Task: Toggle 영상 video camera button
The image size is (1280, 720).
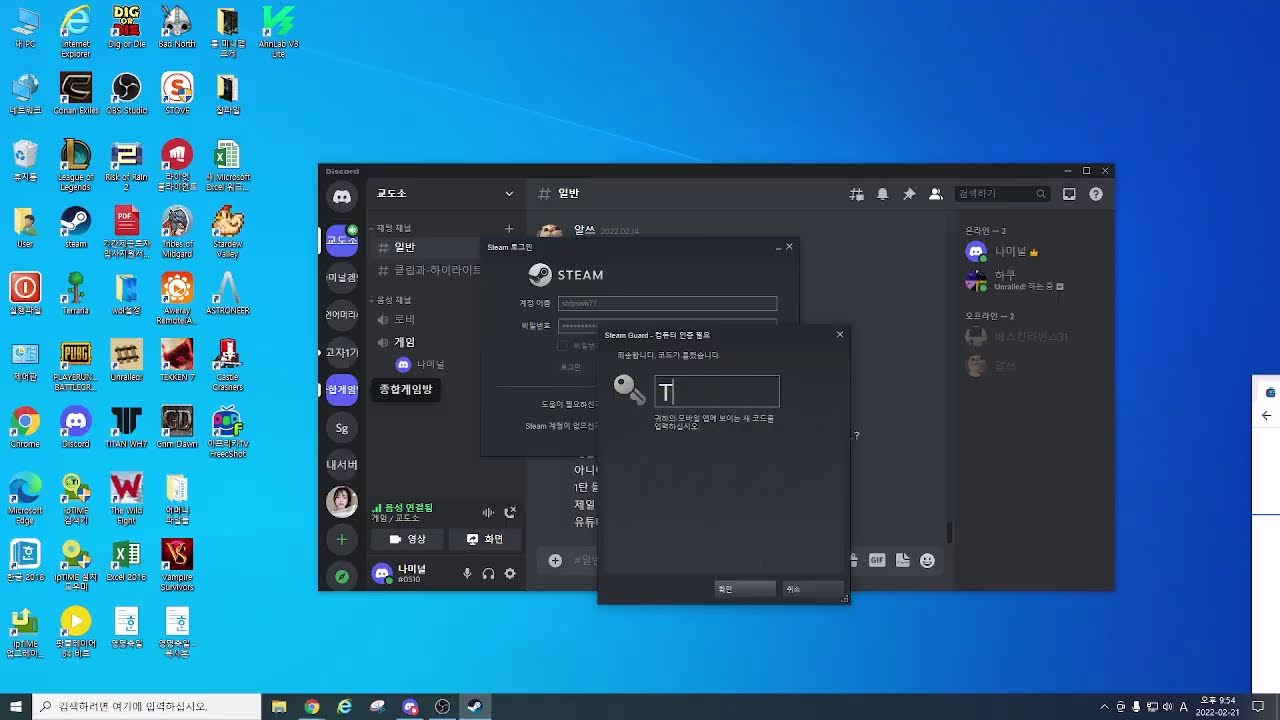Action: click(x=407, y=539)
